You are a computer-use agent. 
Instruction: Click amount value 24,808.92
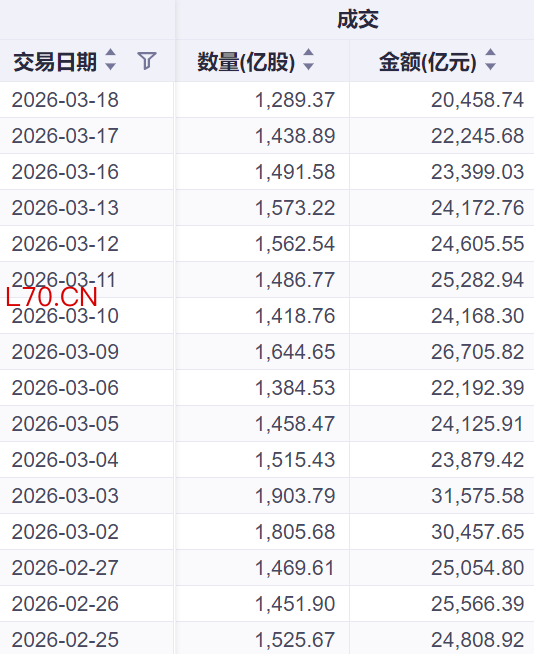477,640
